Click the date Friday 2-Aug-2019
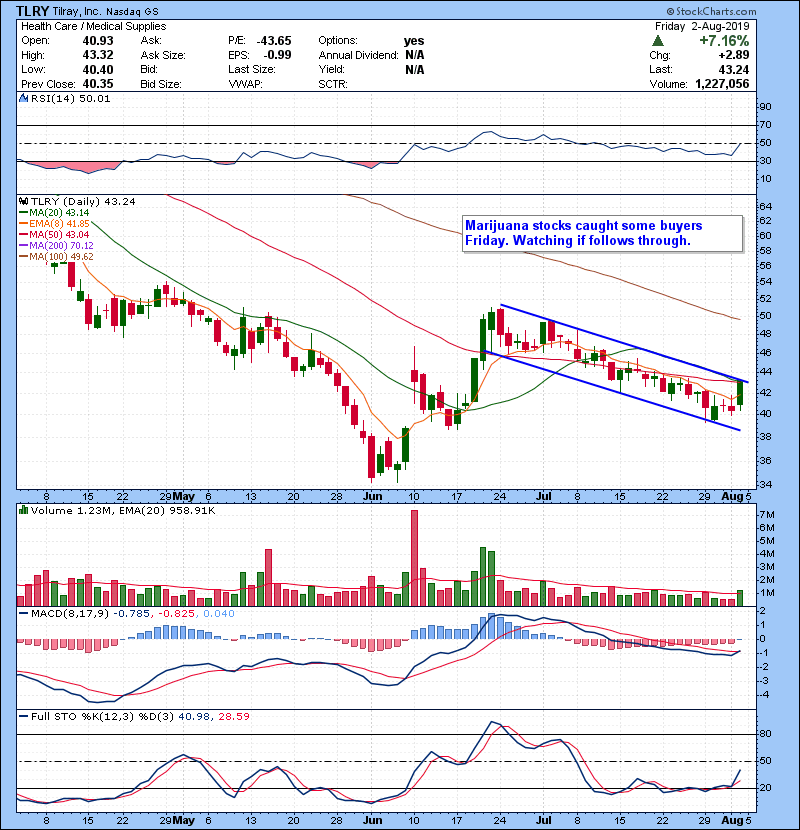The height and width of the screenshot is (830, 800). coord(702,26)
